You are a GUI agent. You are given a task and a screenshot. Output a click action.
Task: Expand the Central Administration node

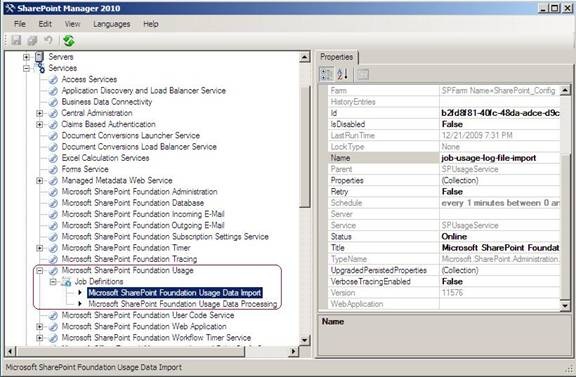(39, 113)
